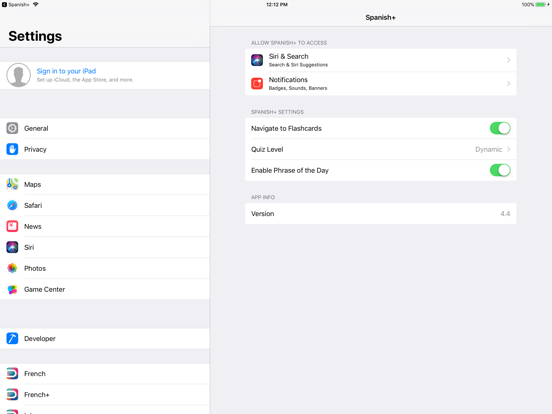Tap the Dynamic quiz level value

pos(488,149)
